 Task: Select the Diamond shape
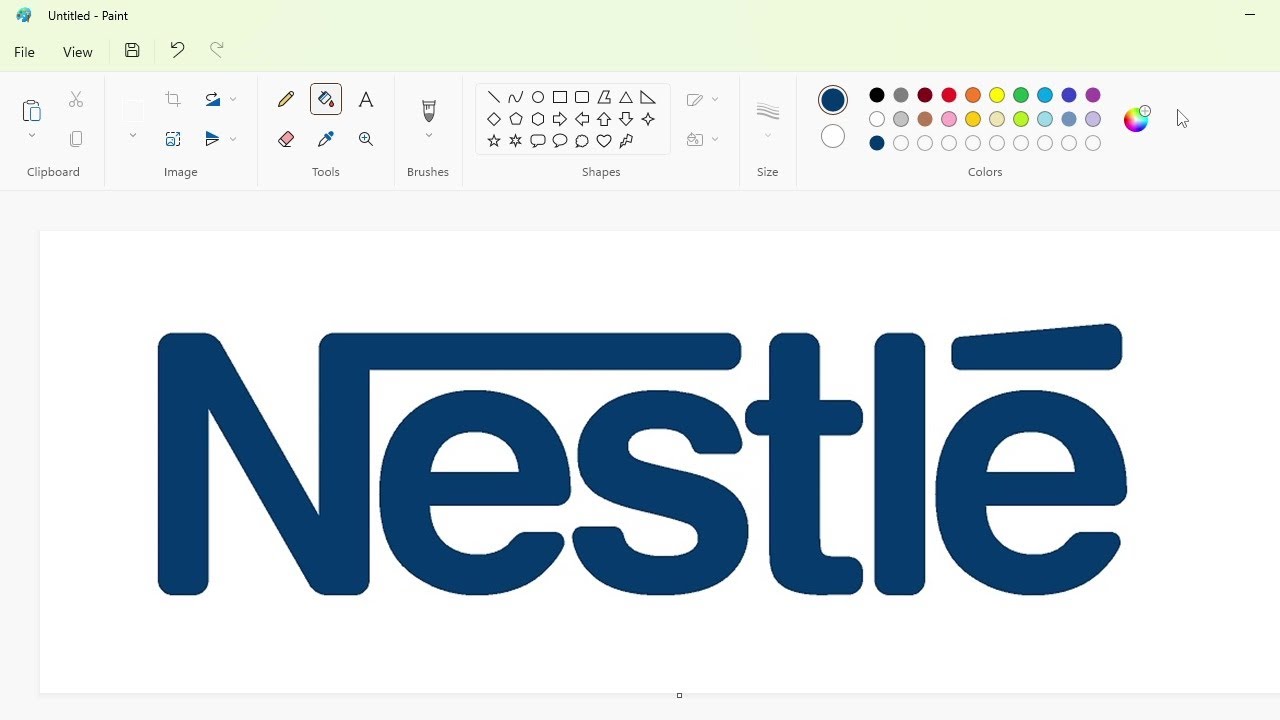[x=494, y=119]
